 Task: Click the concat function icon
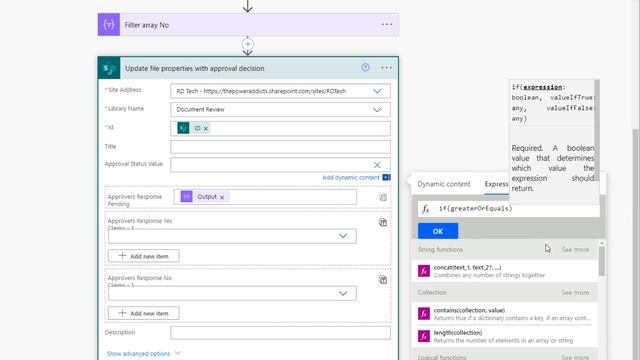pyautogui.click(x=424, y=271)
